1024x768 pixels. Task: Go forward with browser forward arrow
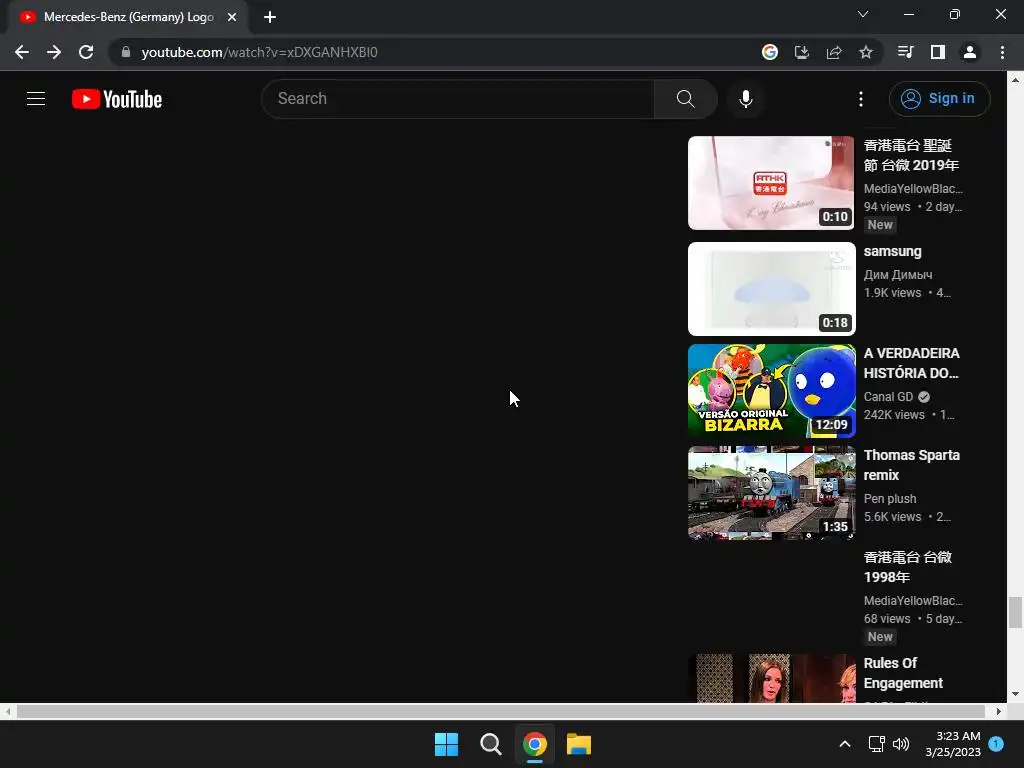(x=54, y=52)
